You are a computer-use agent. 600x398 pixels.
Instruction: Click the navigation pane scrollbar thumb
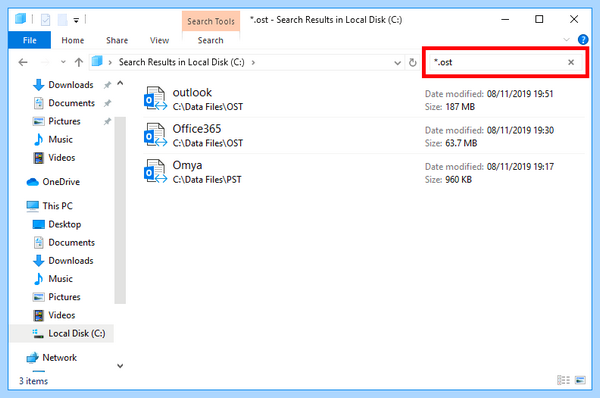(120, 210)
